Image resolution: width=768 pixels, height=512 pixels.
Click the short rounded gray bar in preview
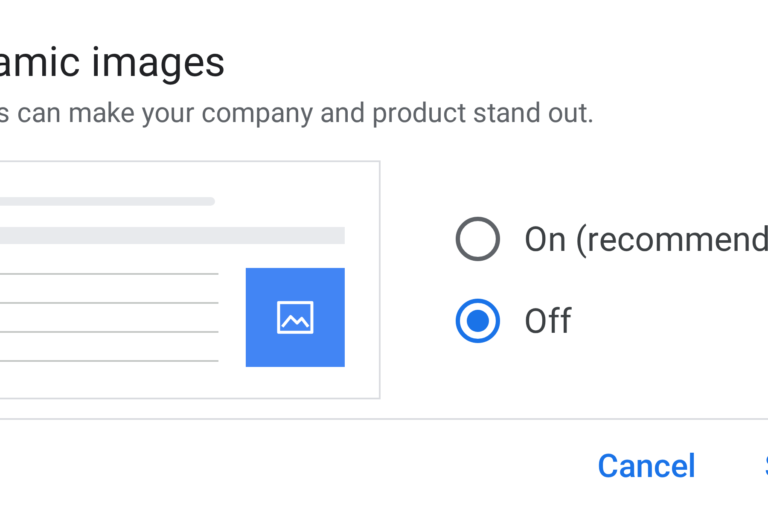107,201
